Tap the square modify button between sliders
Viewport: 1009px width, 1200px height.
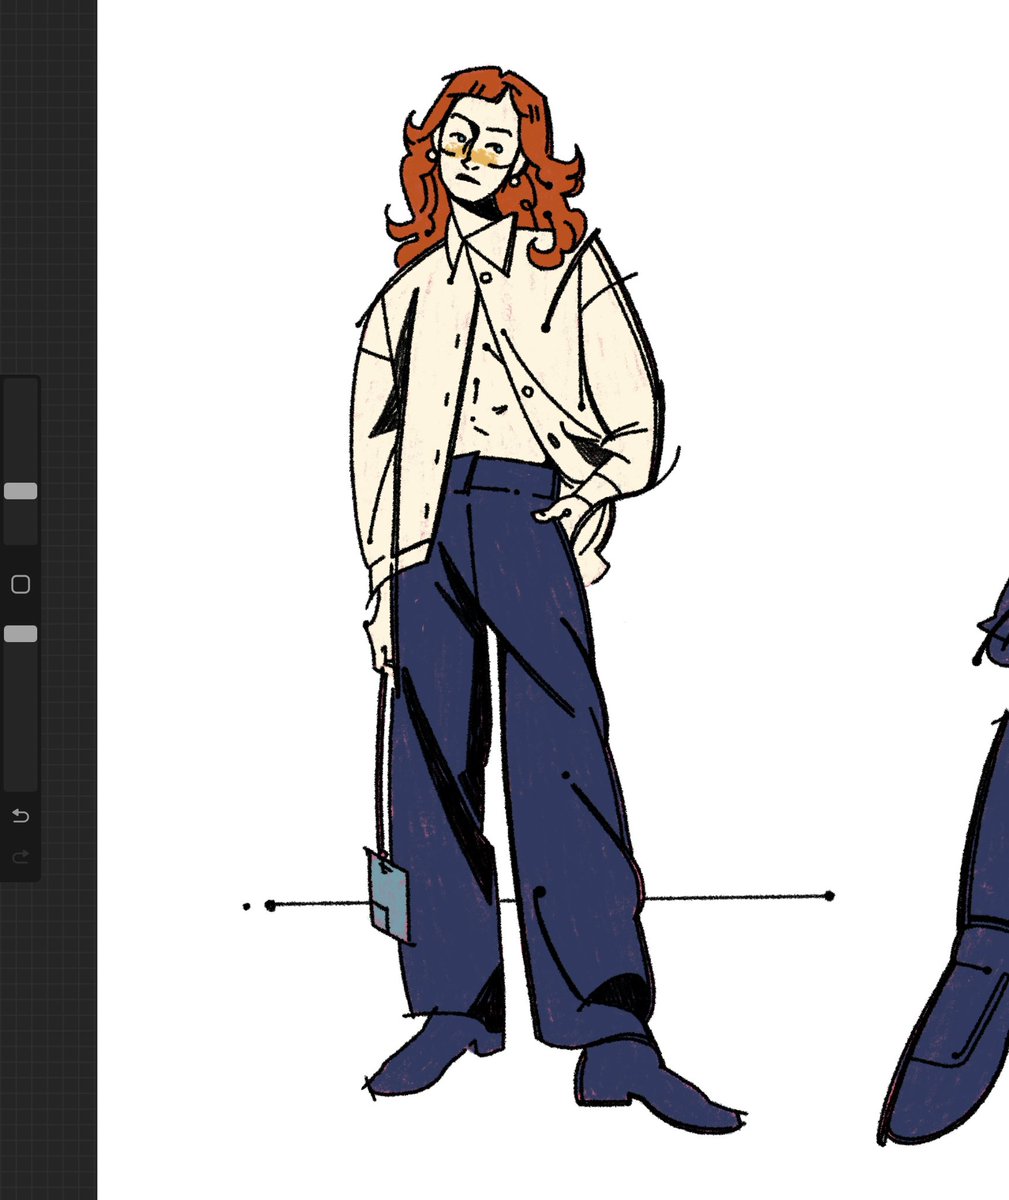pos(20,584)
